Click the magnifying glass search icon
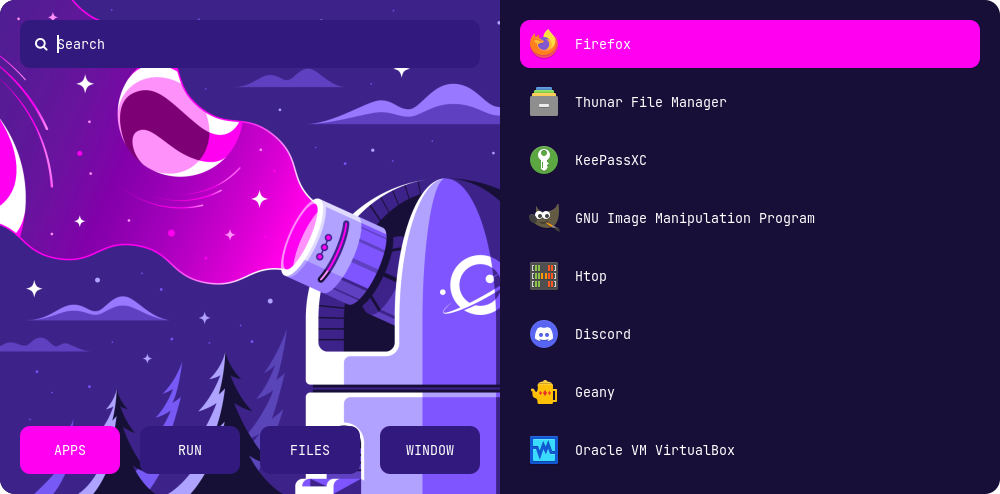 (41, 44)
